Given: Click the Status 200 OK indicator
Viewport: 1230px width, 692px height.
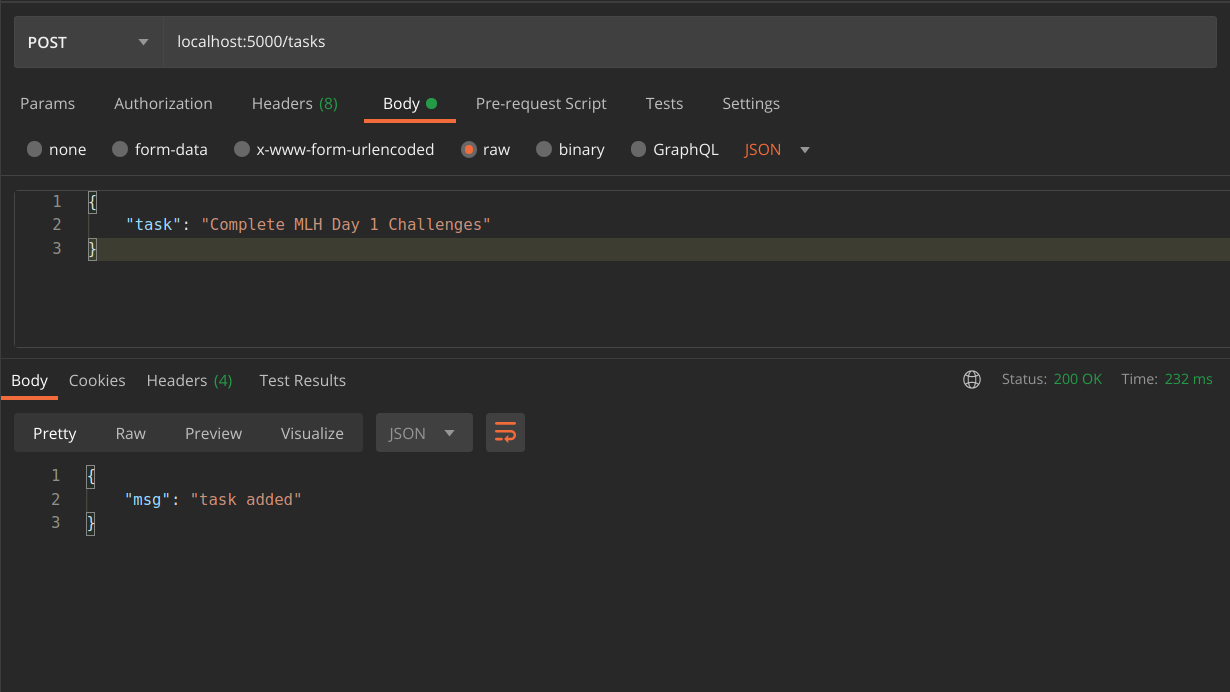Looking at the screenshot, I should point(1051,380).
